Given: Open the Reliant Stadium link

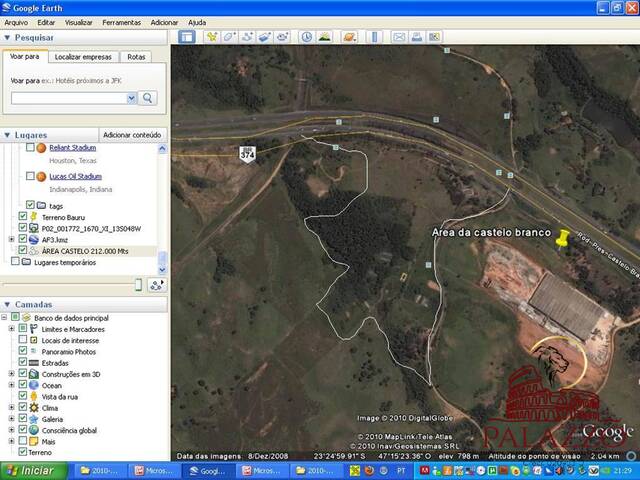Looking at the screenshot, I should 73,148.
